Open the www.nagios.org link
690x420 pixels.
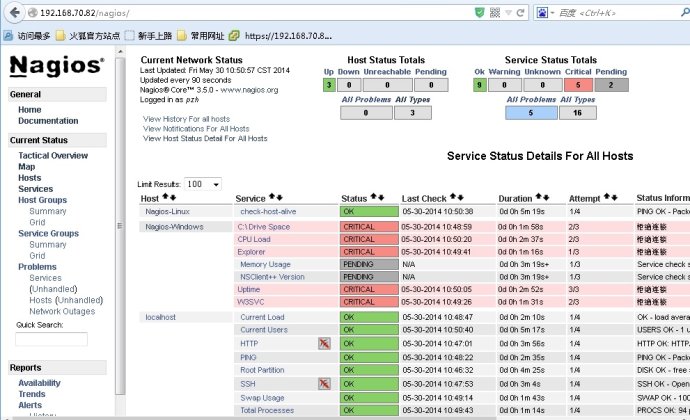coord(249,90)
